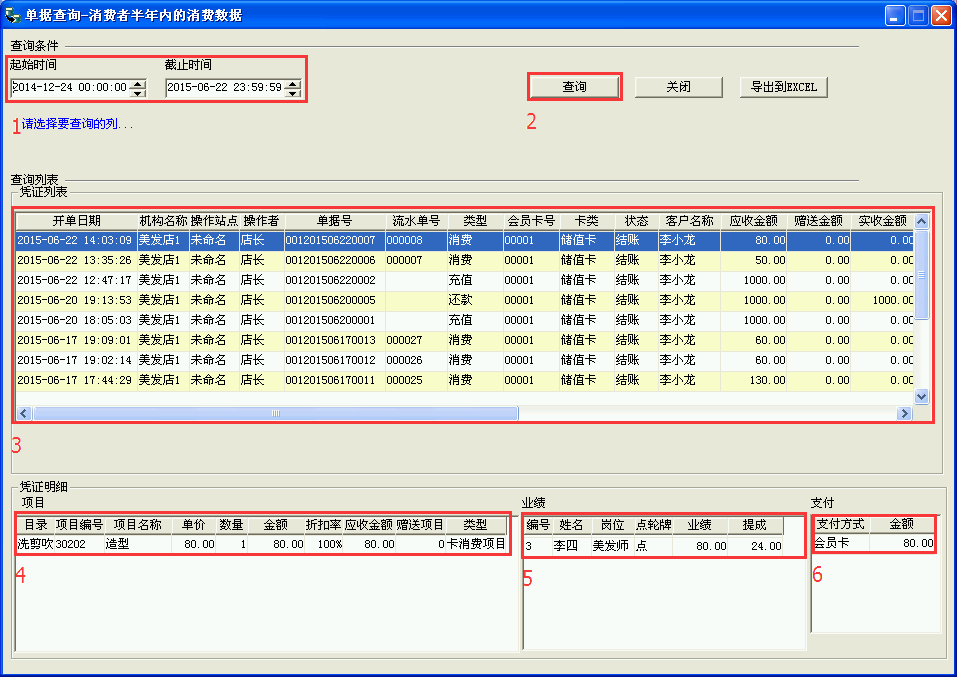Minimize the 单据查询 window
The height and width of the screenshot is (677, 957).
coord(895,15)
